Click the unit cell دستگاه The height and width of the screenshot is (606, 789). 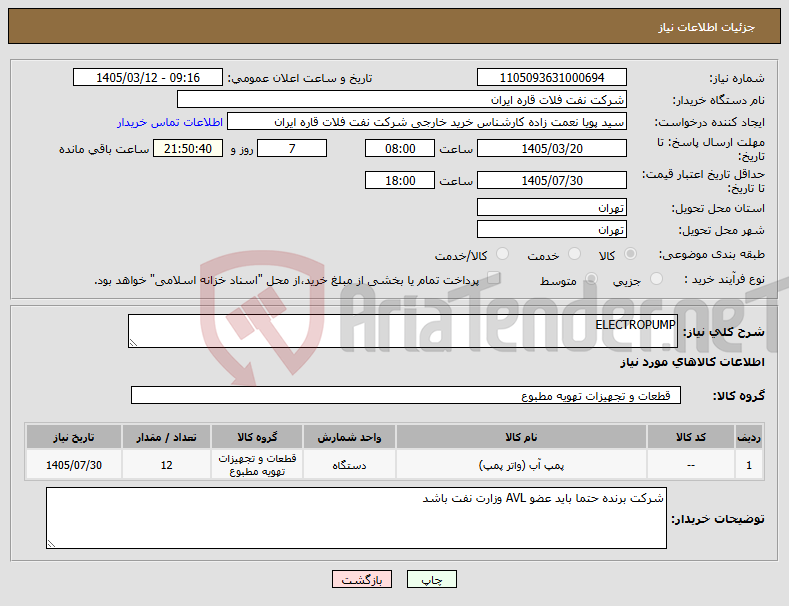(x=349, y=465)
